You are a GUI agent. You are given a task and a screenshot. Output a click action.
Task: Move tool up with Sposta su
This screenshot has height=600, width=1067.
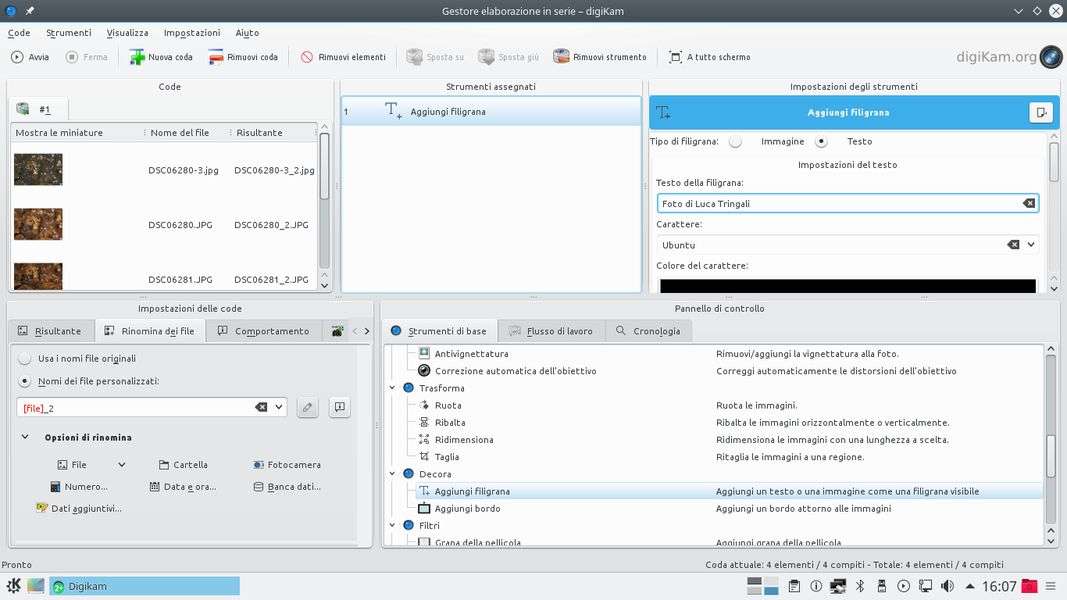tap(435, 57)
